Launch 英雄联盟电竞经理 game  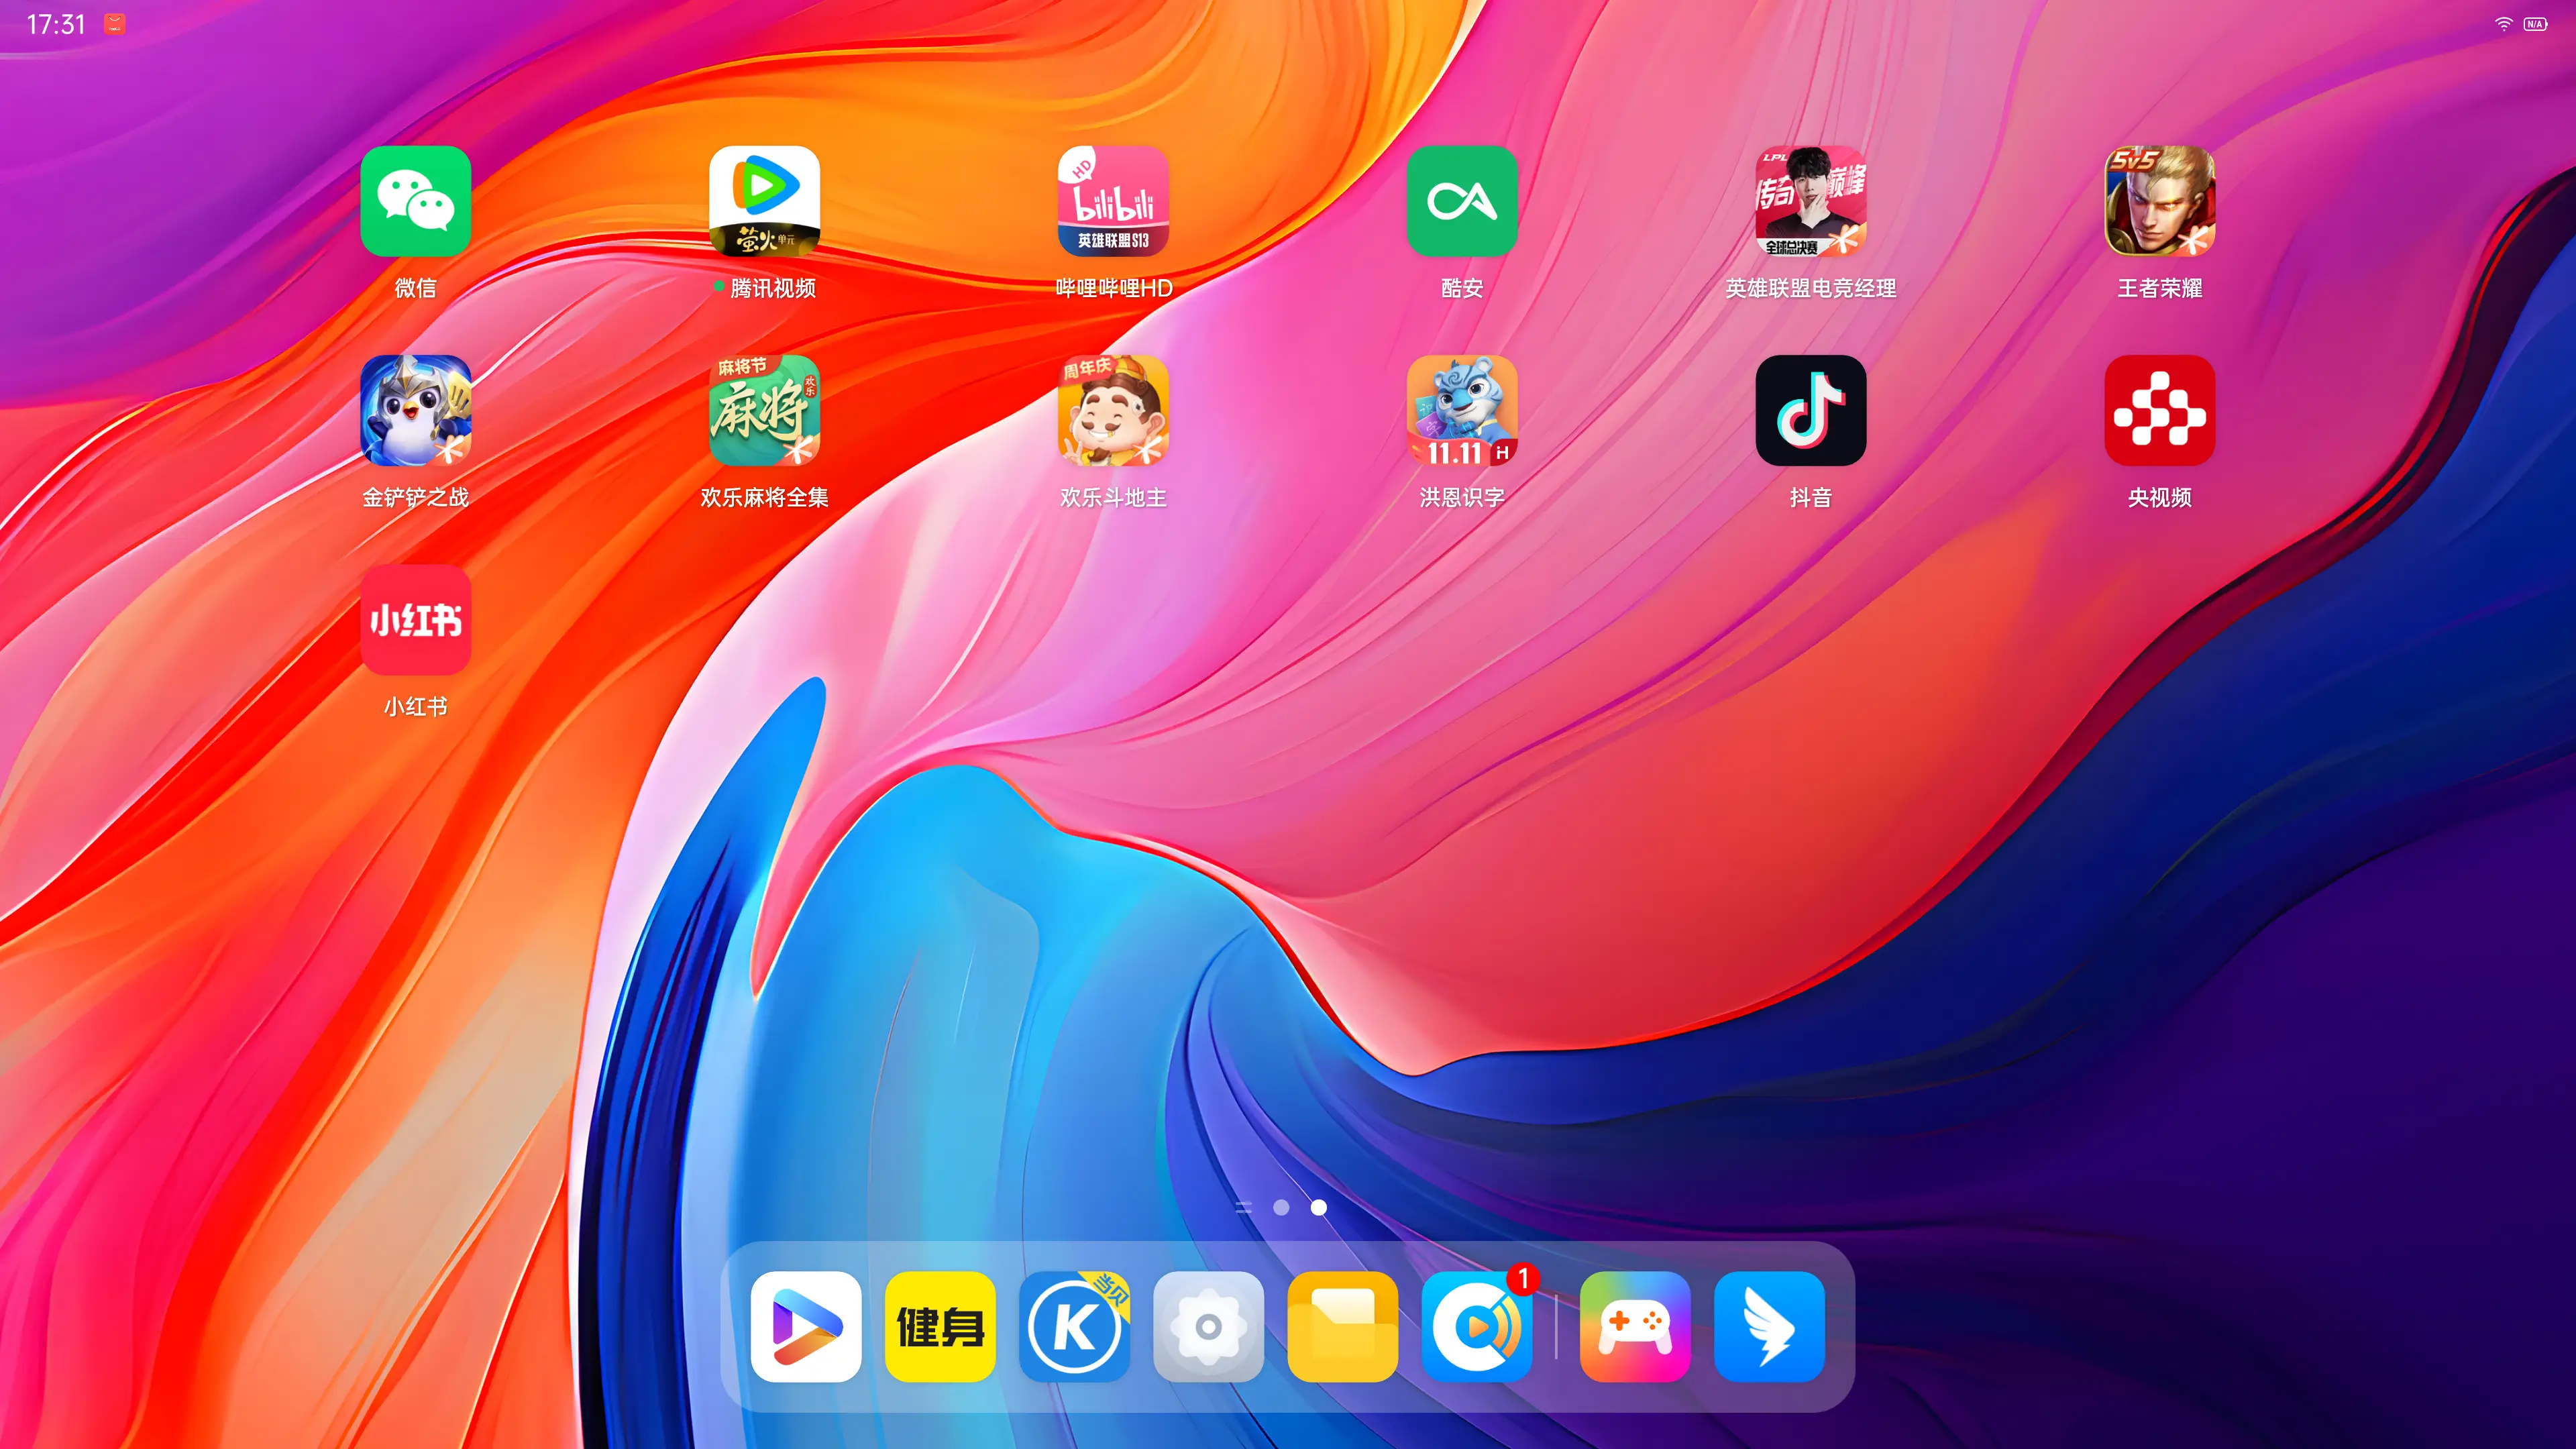pos(1811,201)
